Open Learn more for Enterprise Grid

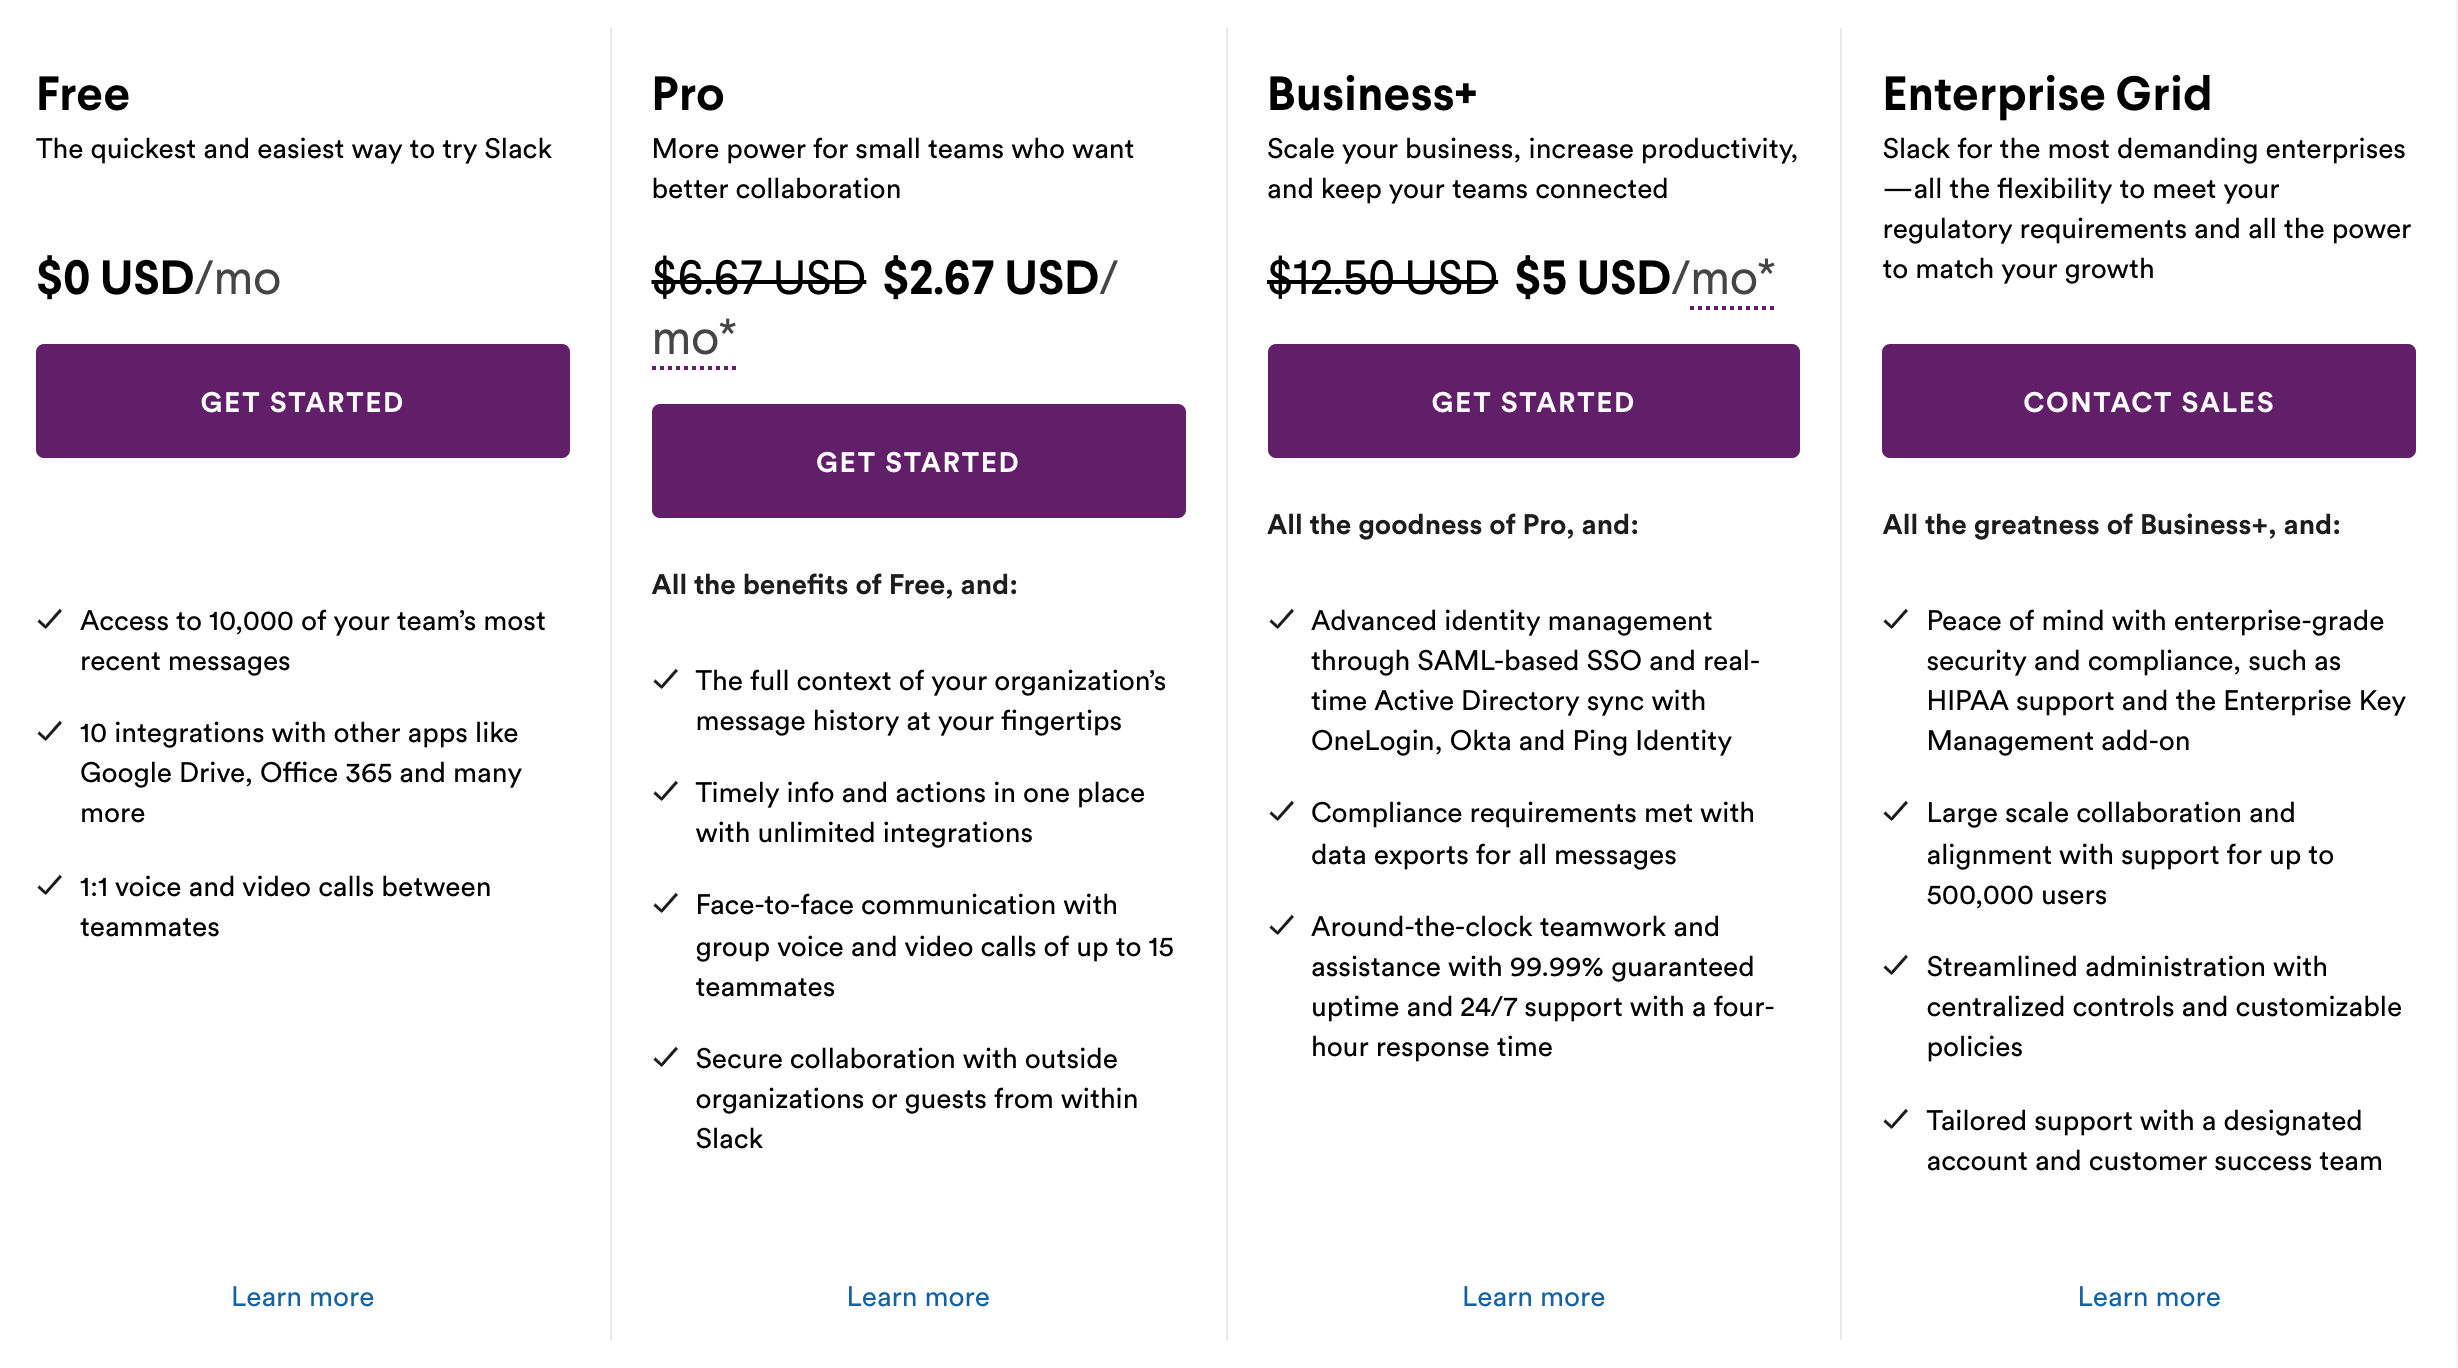[2148, 1296]
